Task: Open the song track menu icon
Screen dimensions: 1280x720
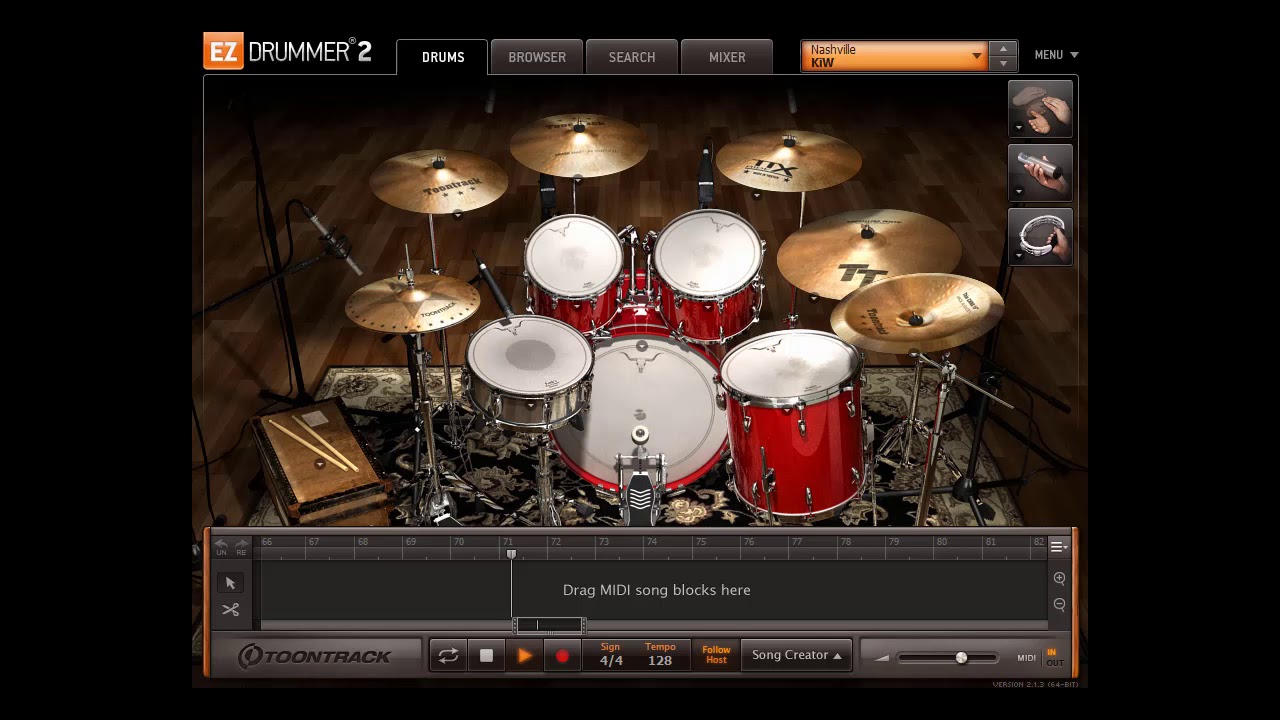Action: pyautogui.click(x=1058, y=547)
